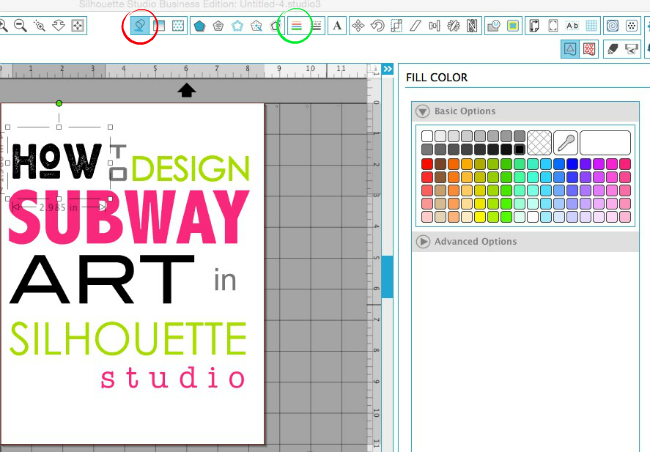Click the 'Ab' icon in the toolbar
Viewport: 650px width, 452px height.
tap(572, 26)
